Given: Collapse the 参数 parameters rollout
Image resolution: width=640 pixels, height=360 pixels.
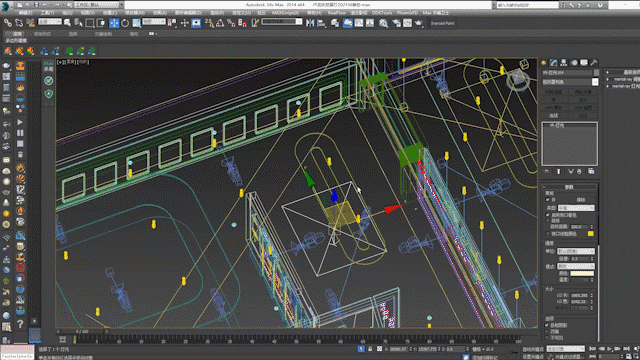Looking at the screenshot, I should (x=569, y=187).
